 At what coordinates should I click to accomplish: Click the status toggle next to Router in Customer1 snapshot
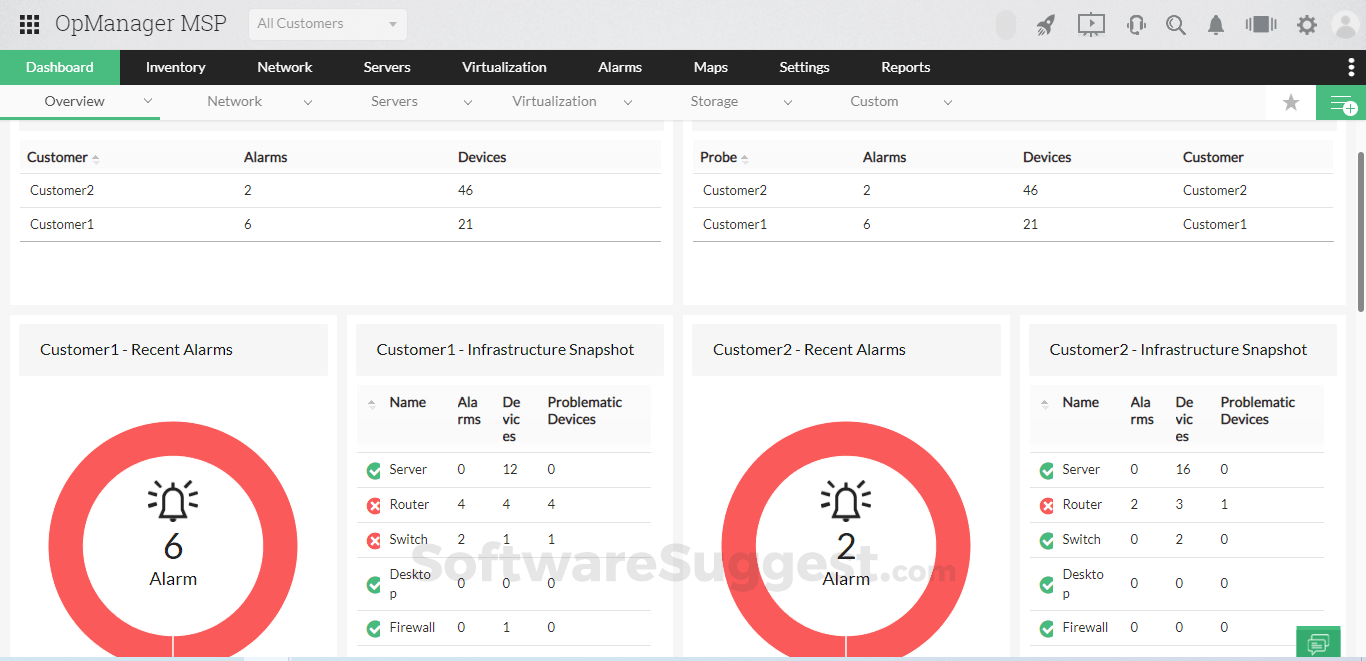374,505
